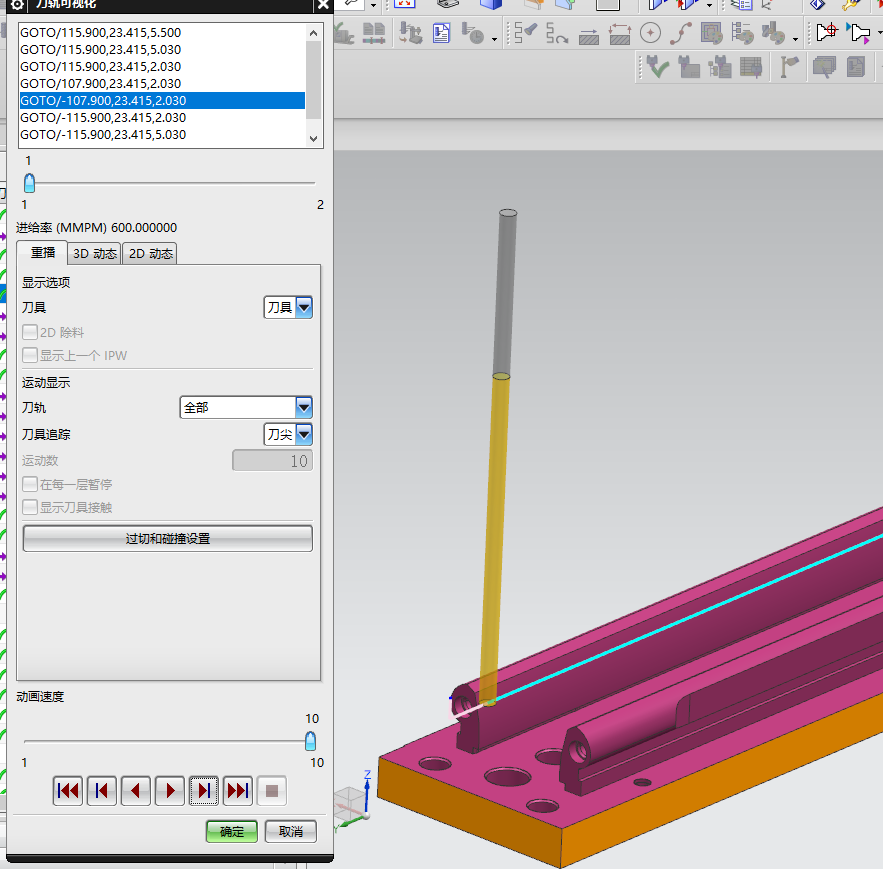
Task: Click the 运动数 field showing 10
Action: point(273,461)
